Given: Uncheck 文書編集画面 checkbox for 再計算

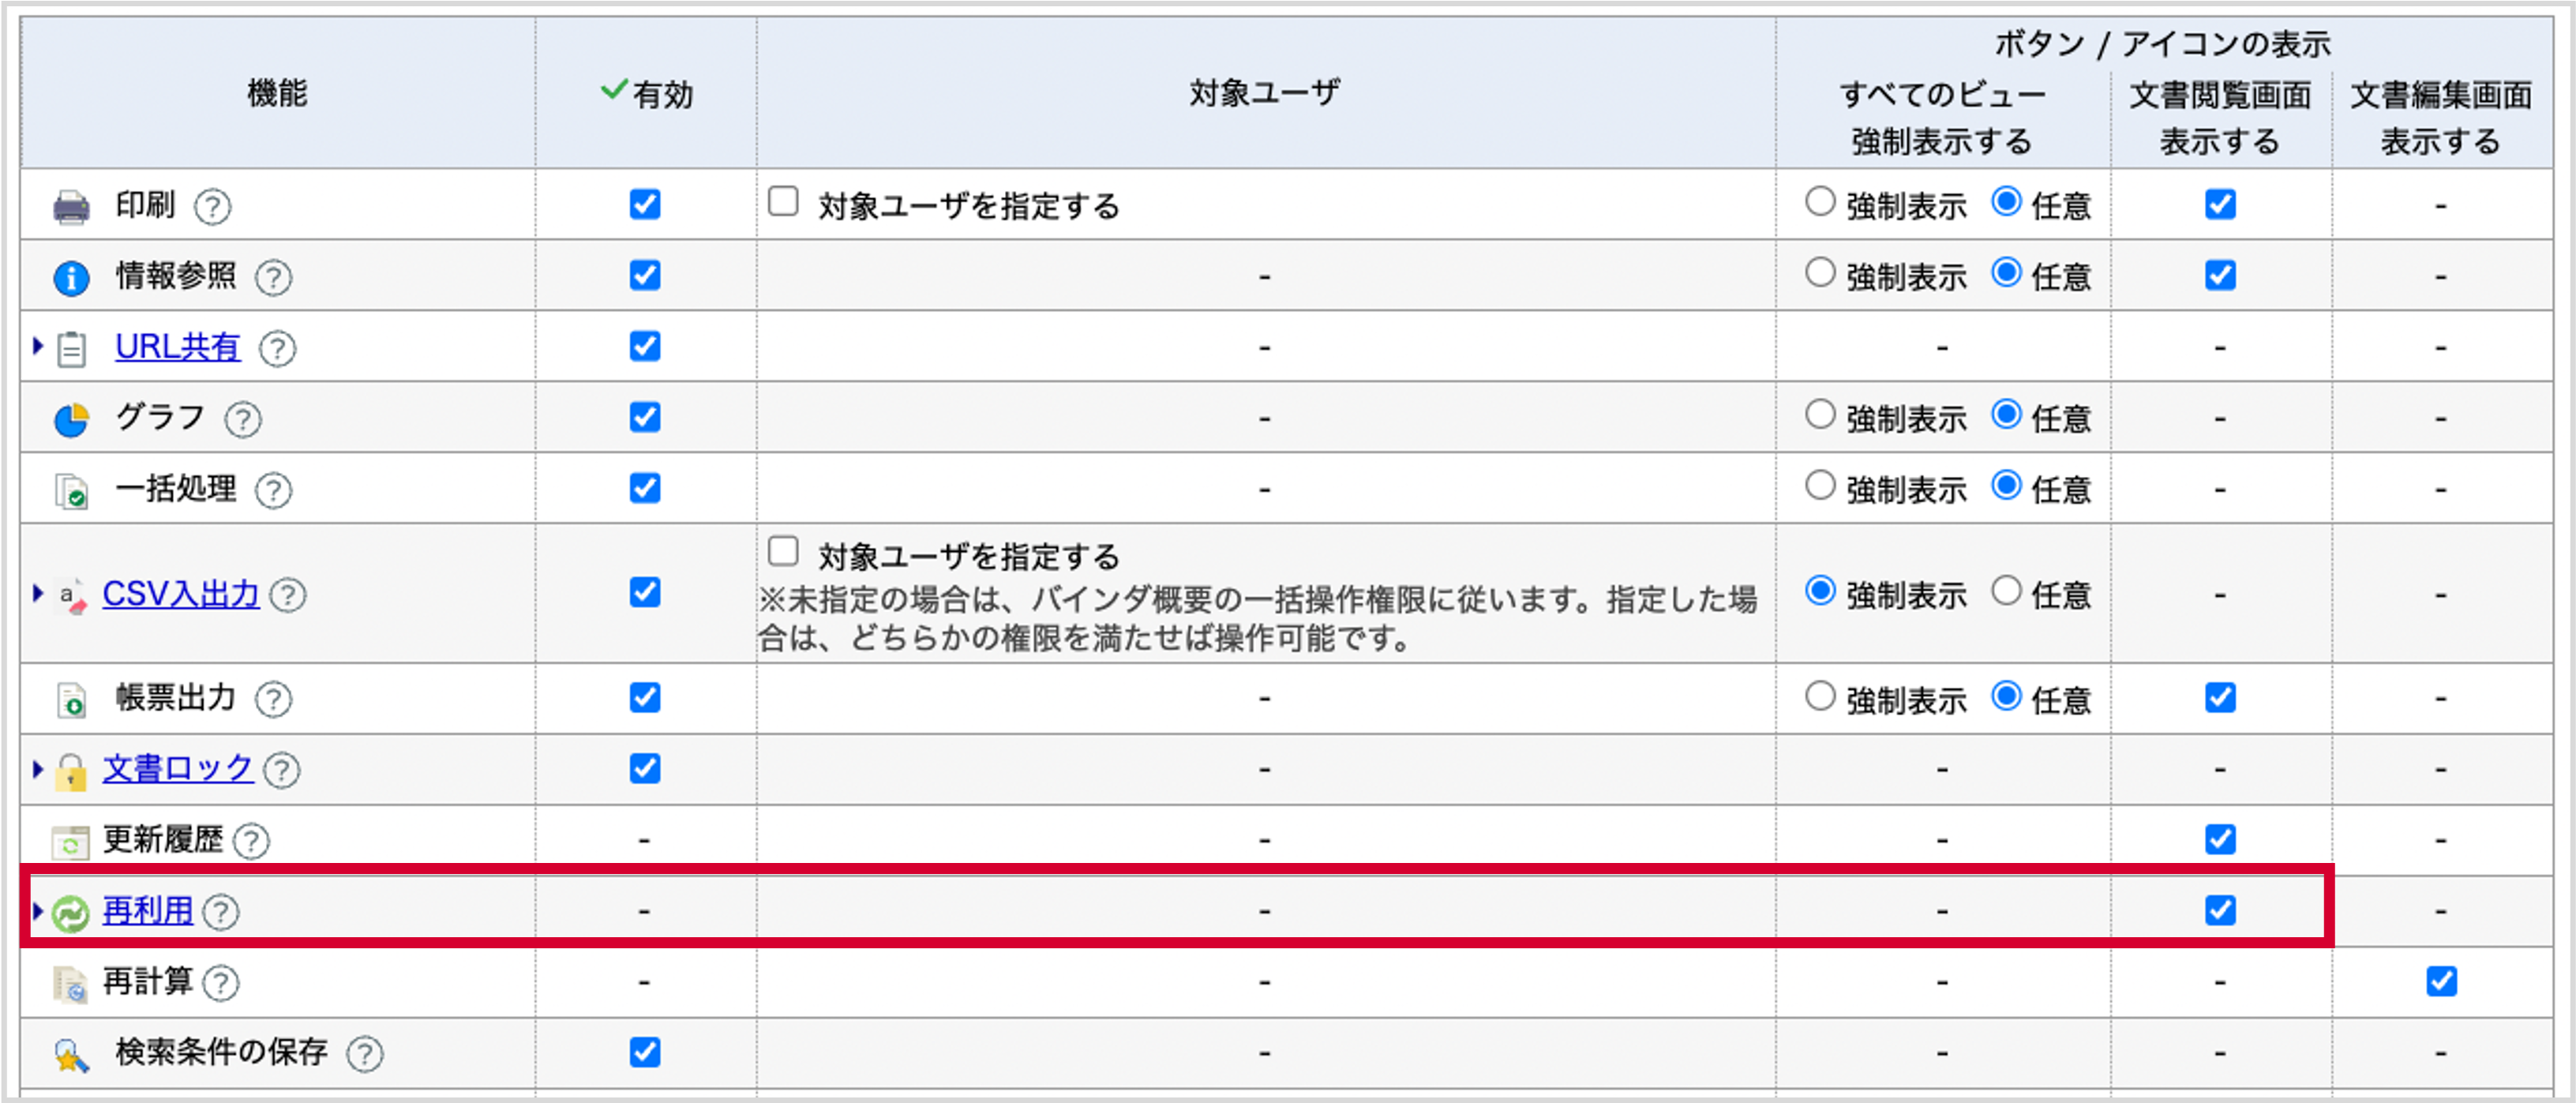Looking at the screenshot, I should (2441, 981).
